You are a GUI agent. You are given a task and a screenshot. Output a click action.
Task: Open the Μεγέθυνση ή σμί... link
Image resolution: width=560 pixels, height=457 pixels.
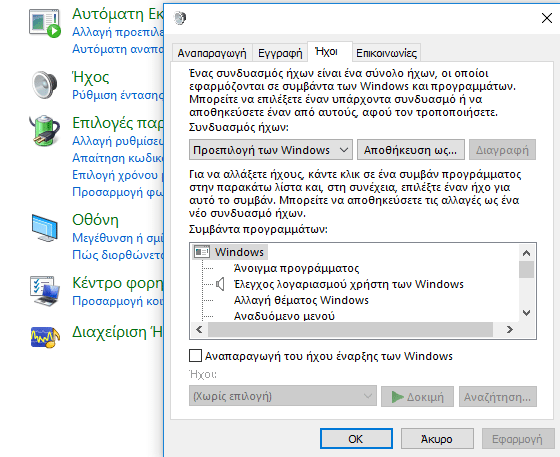coord(118,238)
